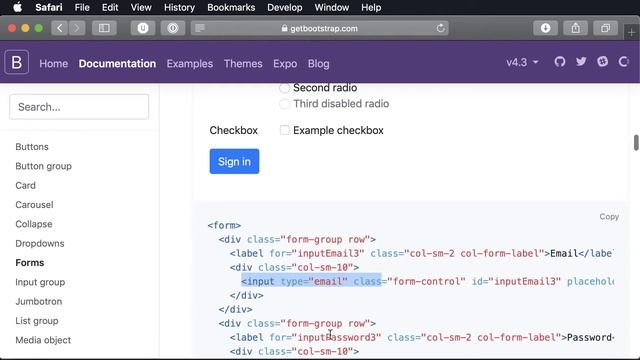
Task: Open the Edit menu
Action: point(110,7)
